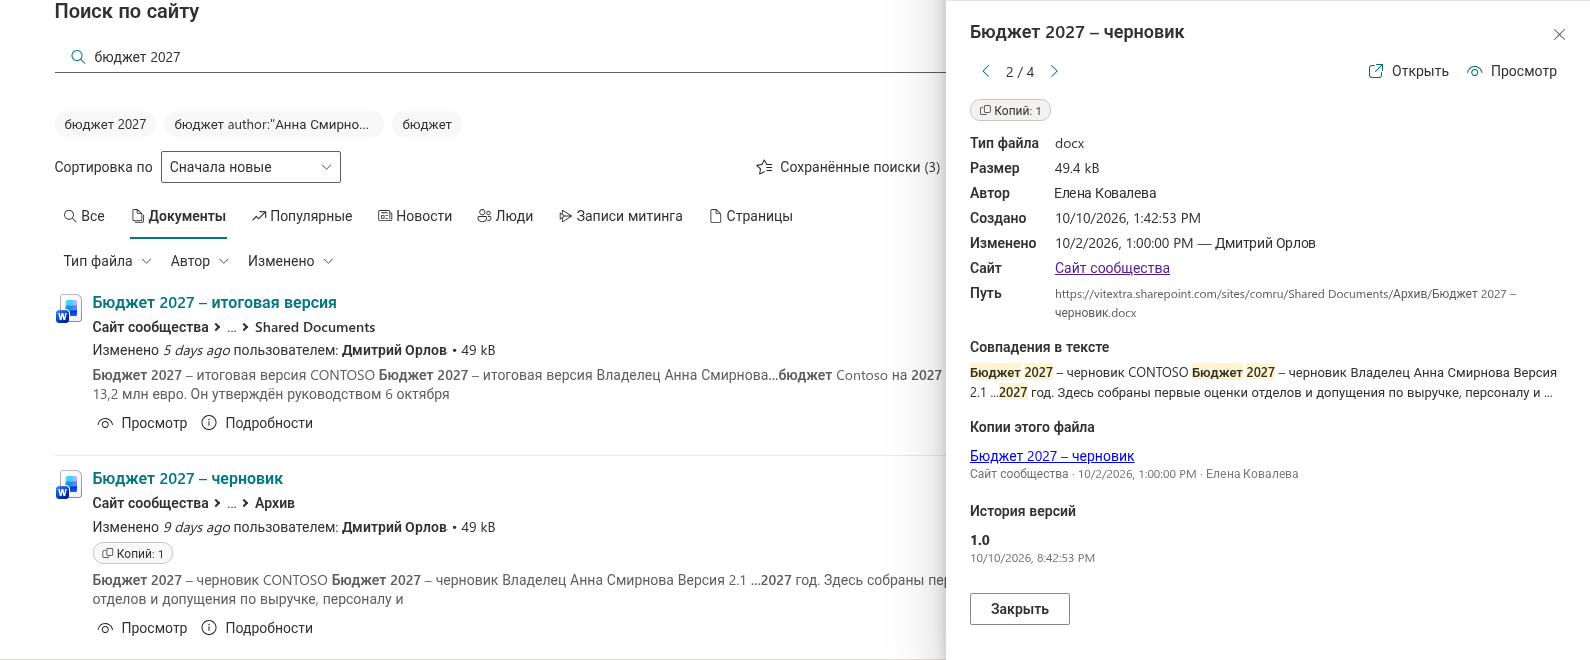Open the Сначала новые sort dropdown
1590x660 pixels.
[x=251, y=167]
